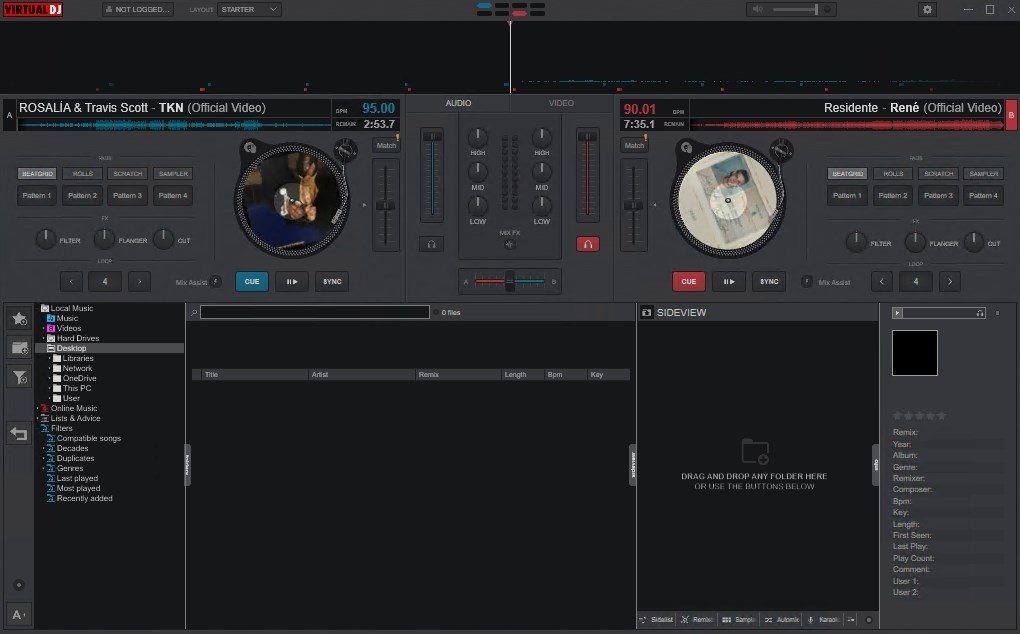Expand Online Music tree node

coord(38,408)
